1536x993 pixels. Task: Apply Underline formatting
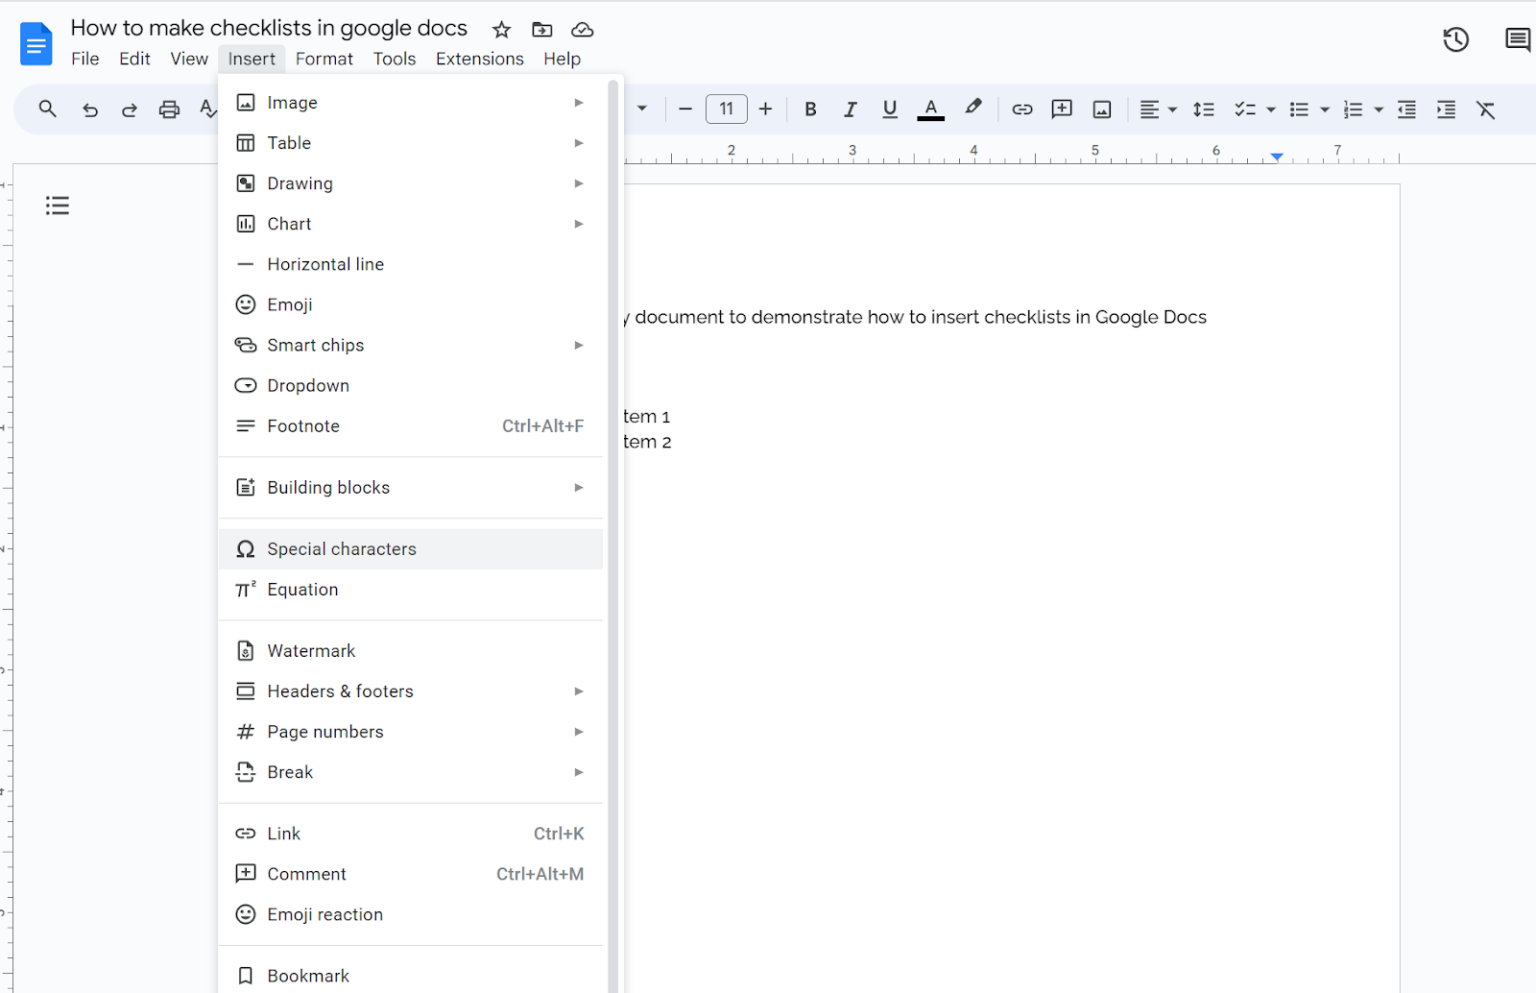point(889,109)
